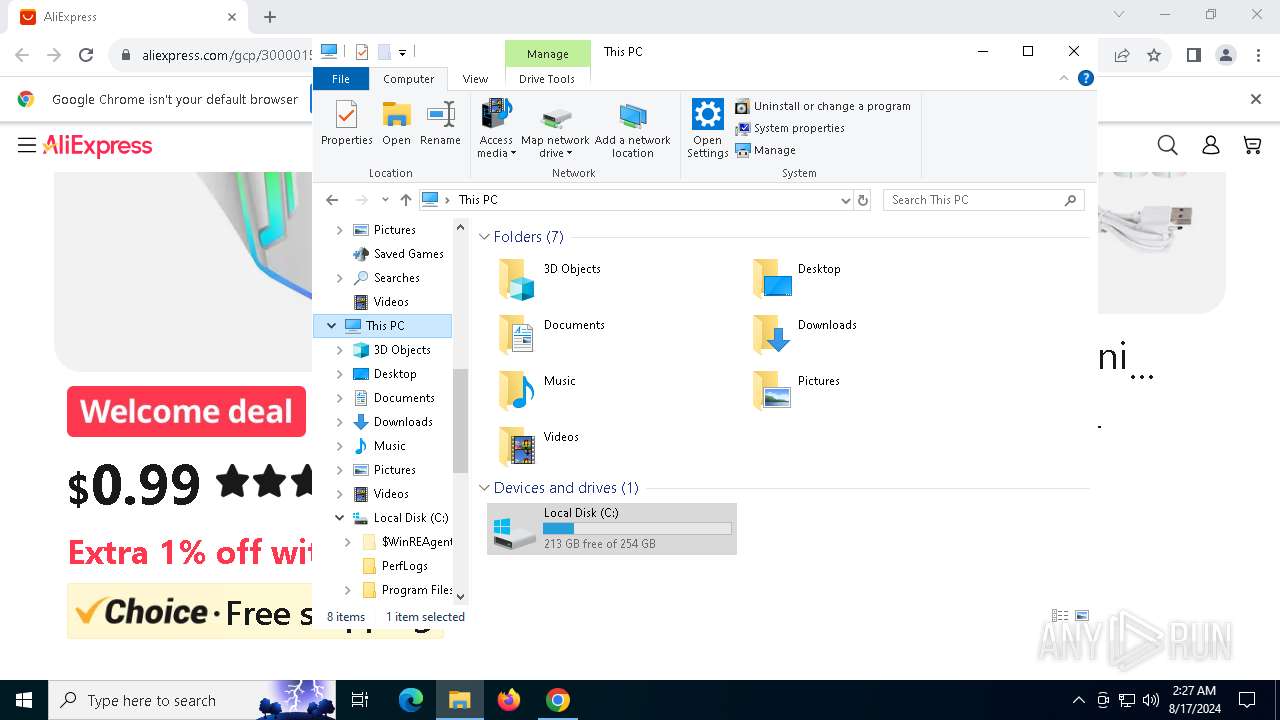
Task: Open the Windows Start menu
Action: click(x=24, y=700)
